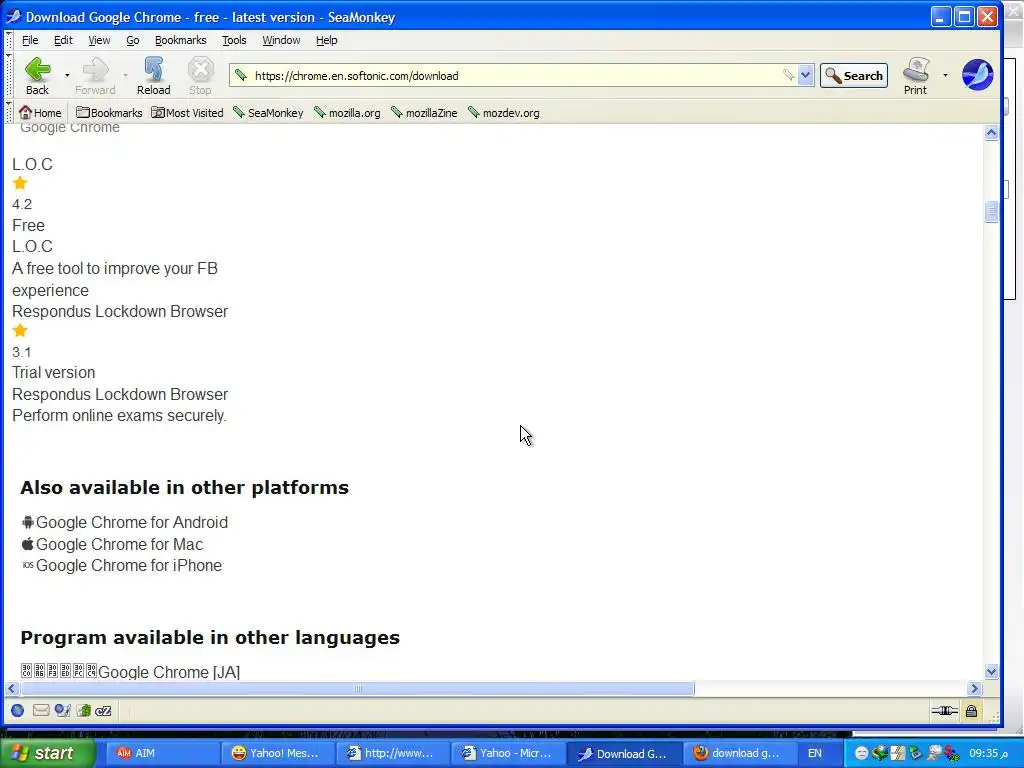Viewport: 1024px width, 768px height.
Task: Click the horizontal scrollbar left arrow
Action: [x=11, y=688]
